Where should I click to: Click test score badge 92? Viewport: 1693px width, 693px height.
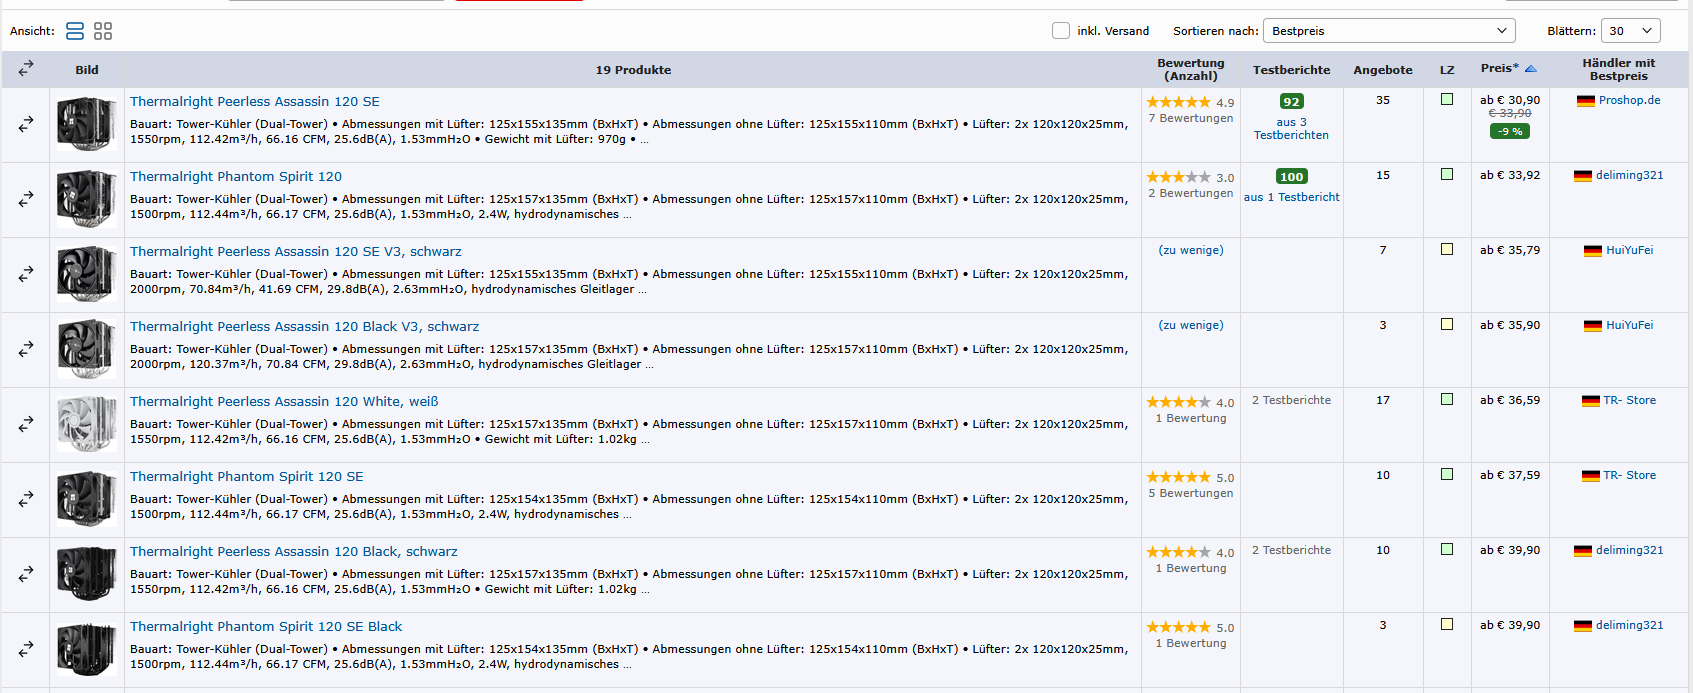pyautogui.click(x=1291, y=101)
